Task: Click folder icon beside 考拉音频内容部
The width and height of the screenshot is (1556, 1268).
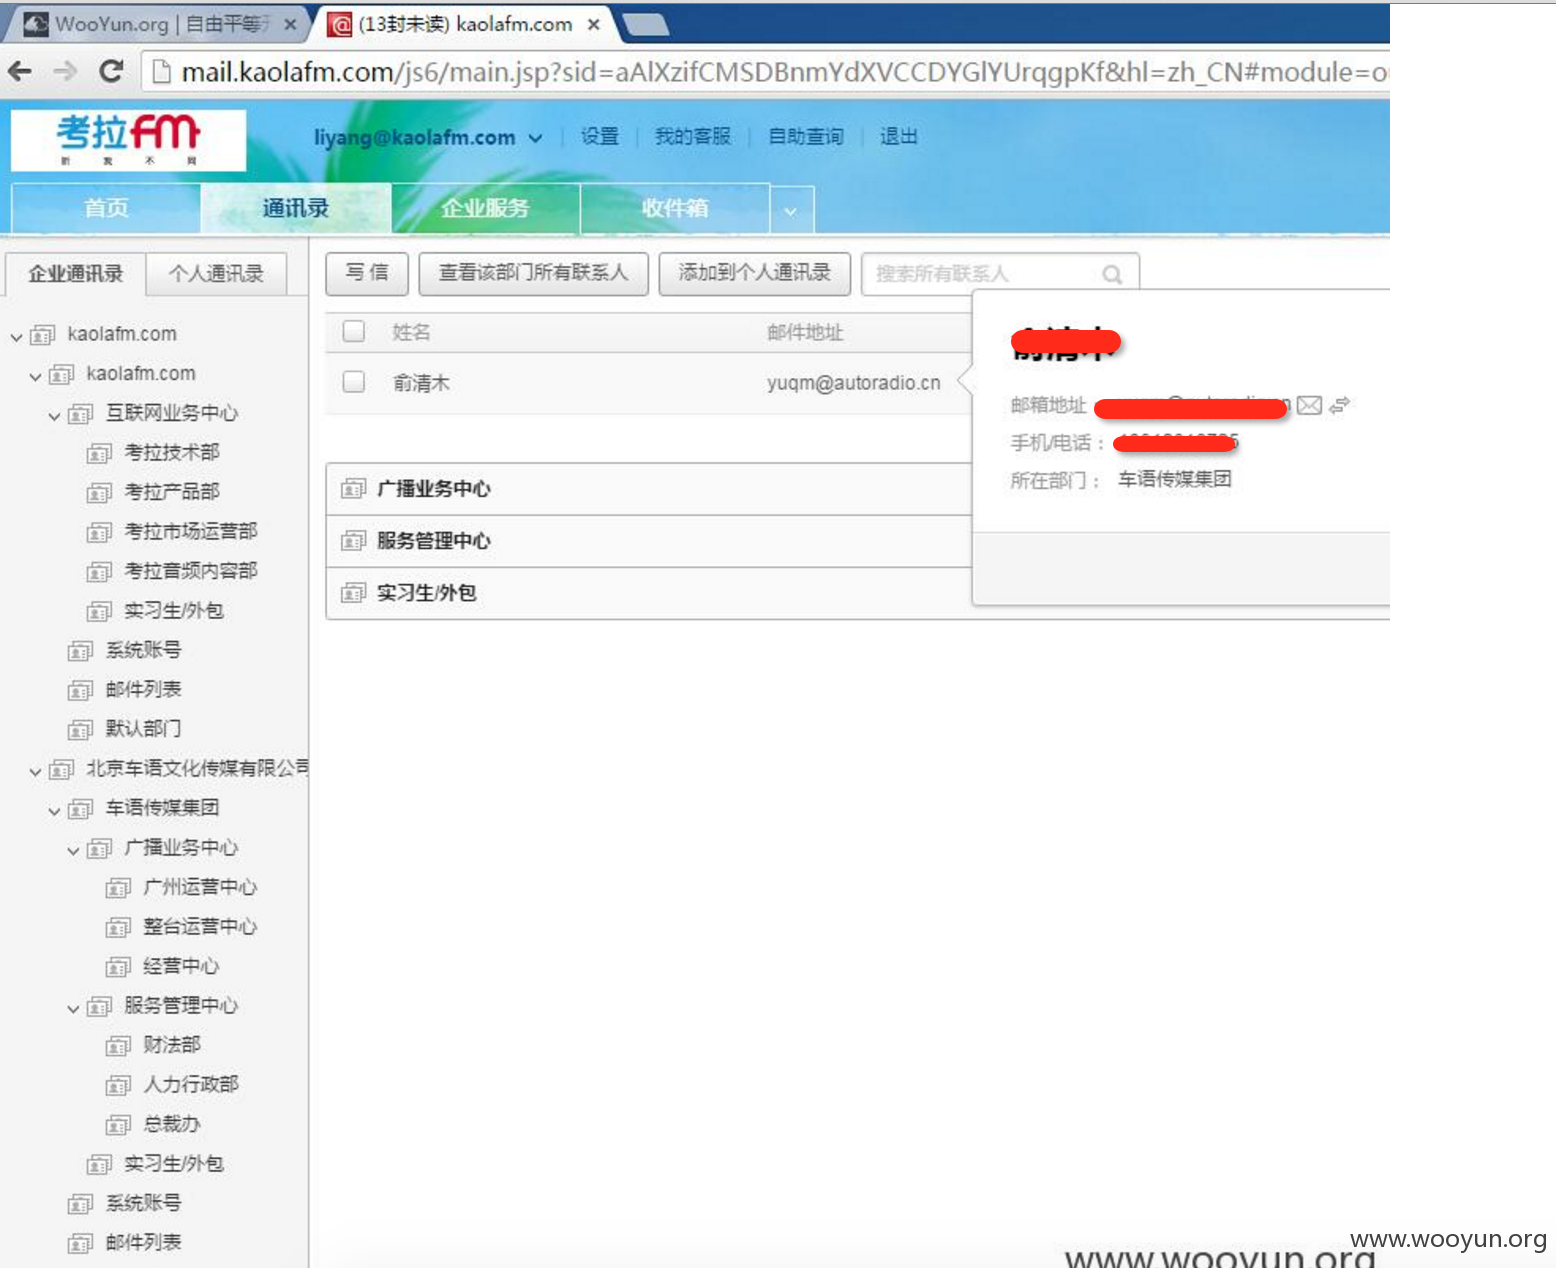Action: 99,572
